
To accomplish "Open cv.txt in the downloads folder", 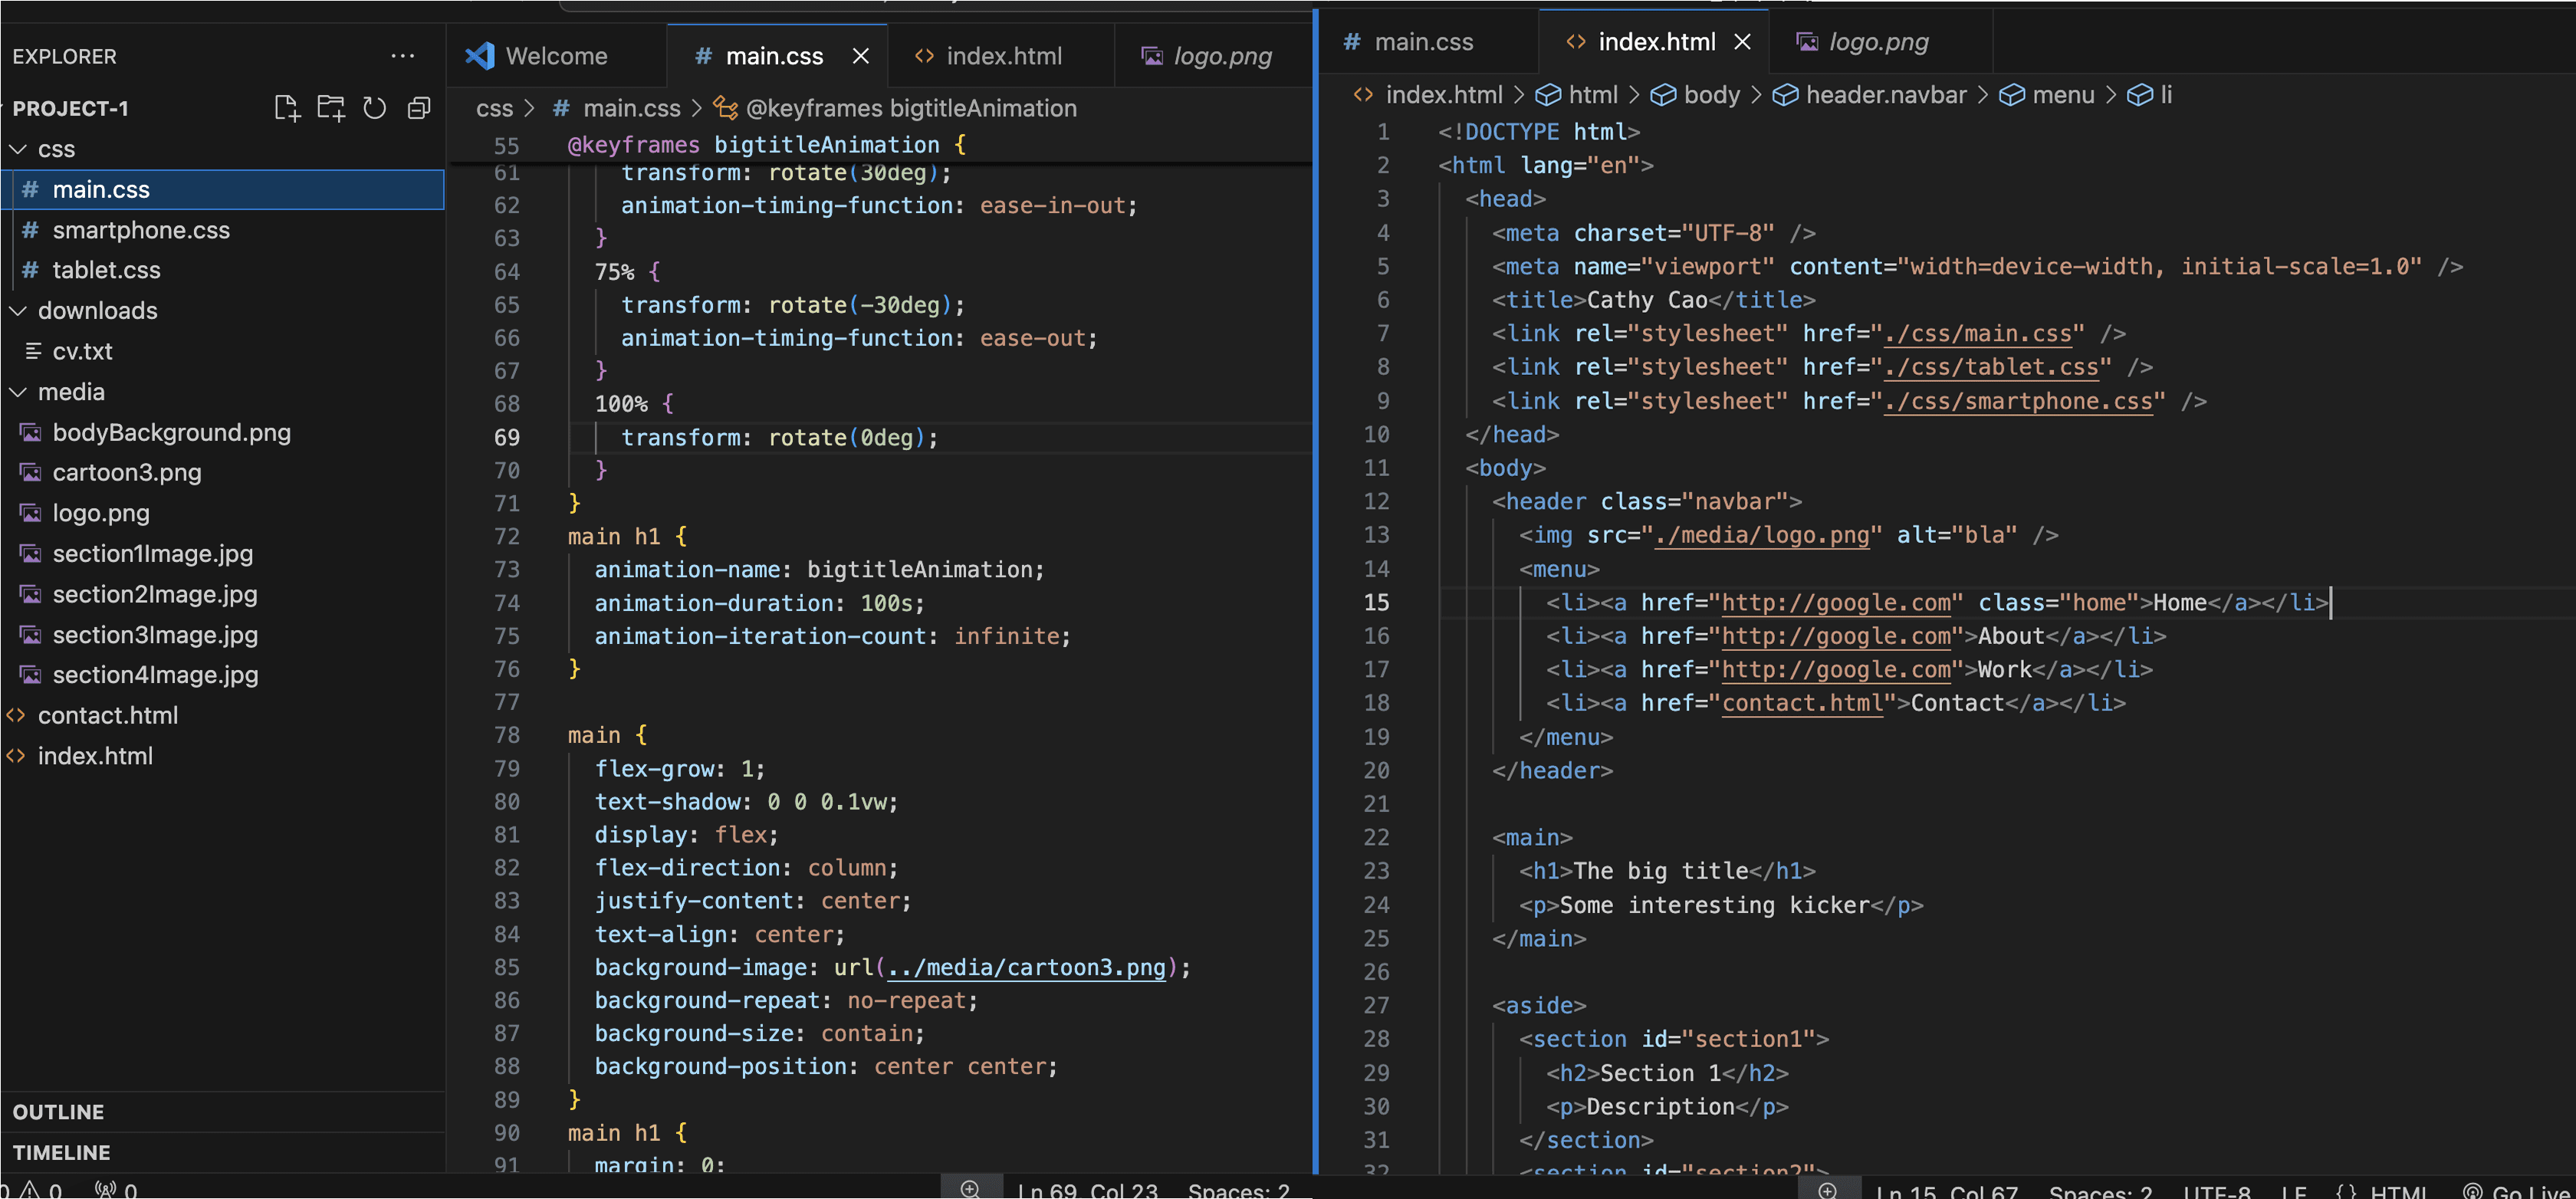I will click(x=222, y=351).
